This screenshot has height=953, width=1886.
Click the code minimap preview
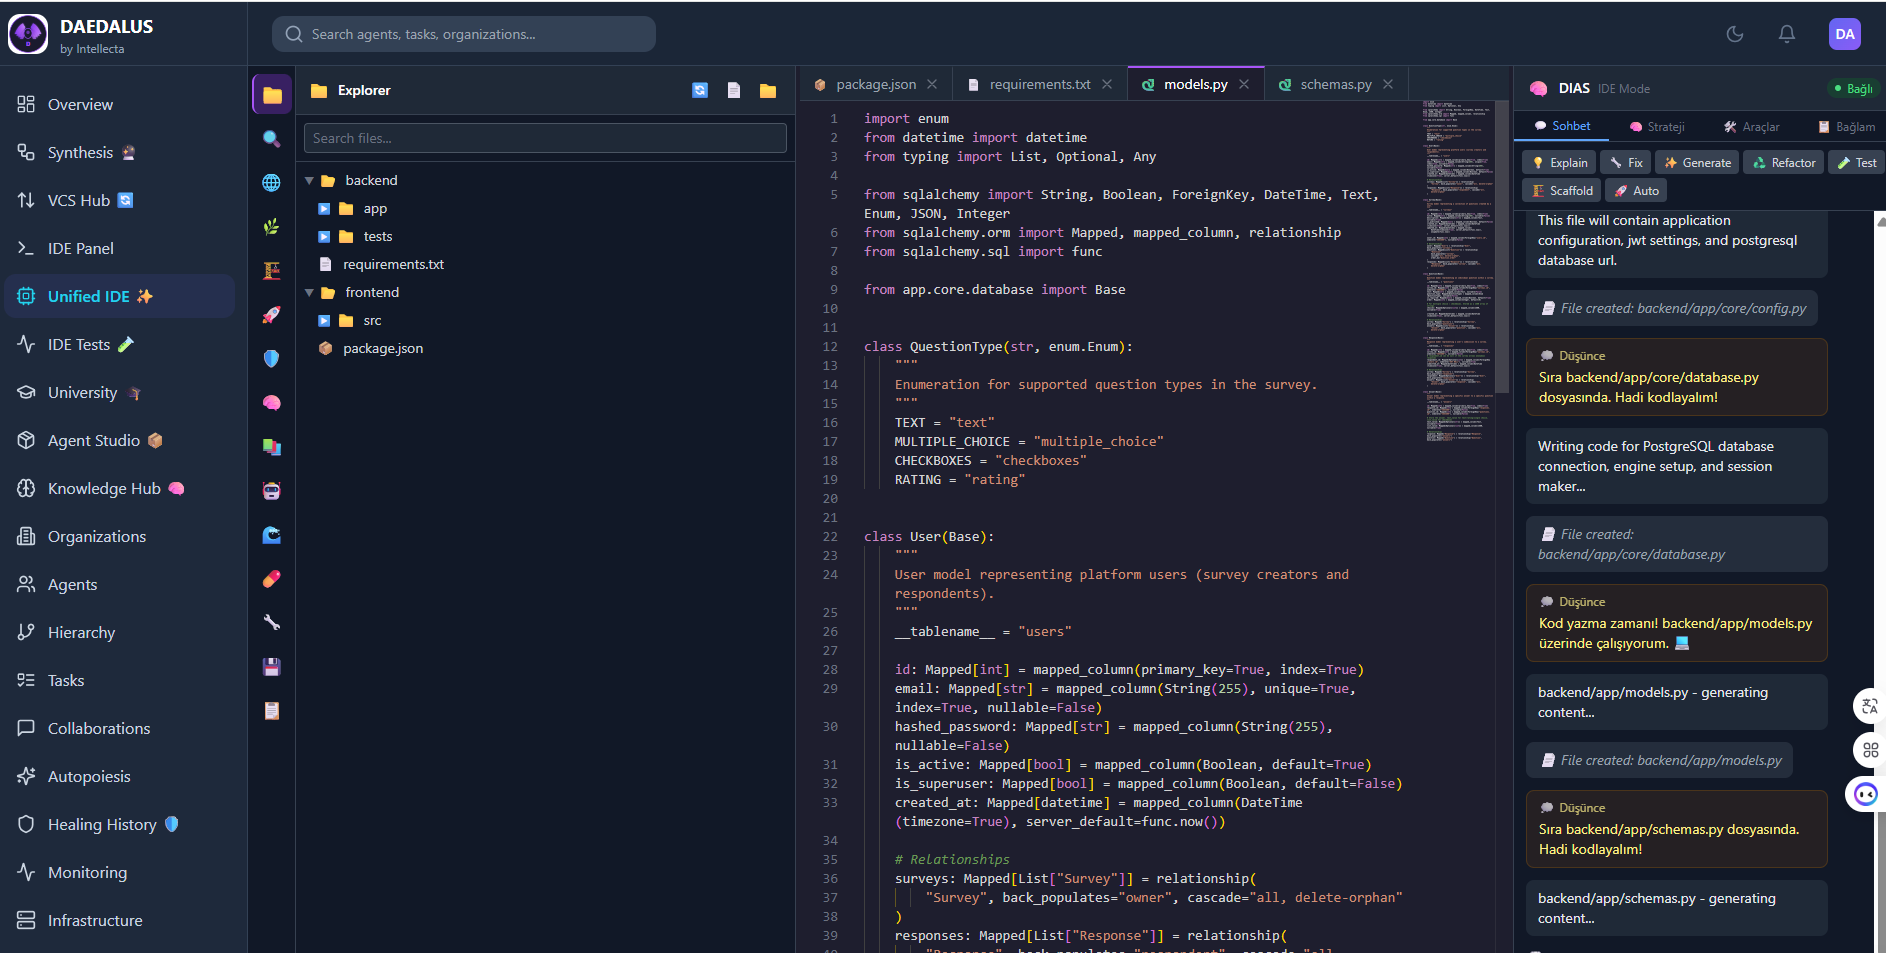tap(1458, 270)
